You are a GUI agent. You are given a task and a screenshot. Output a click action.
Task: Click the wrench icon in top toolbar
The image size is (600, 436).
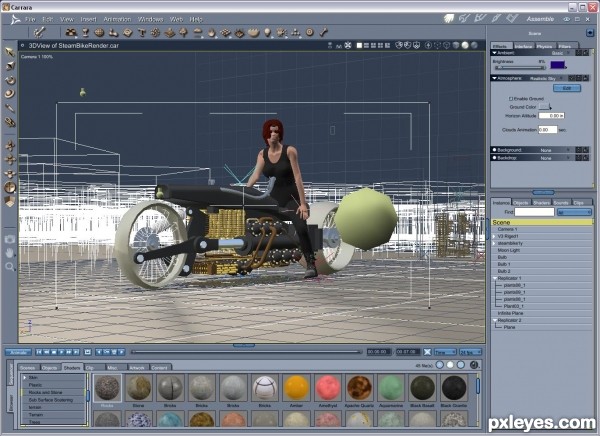pyautogui.click(x=324, y=33)
